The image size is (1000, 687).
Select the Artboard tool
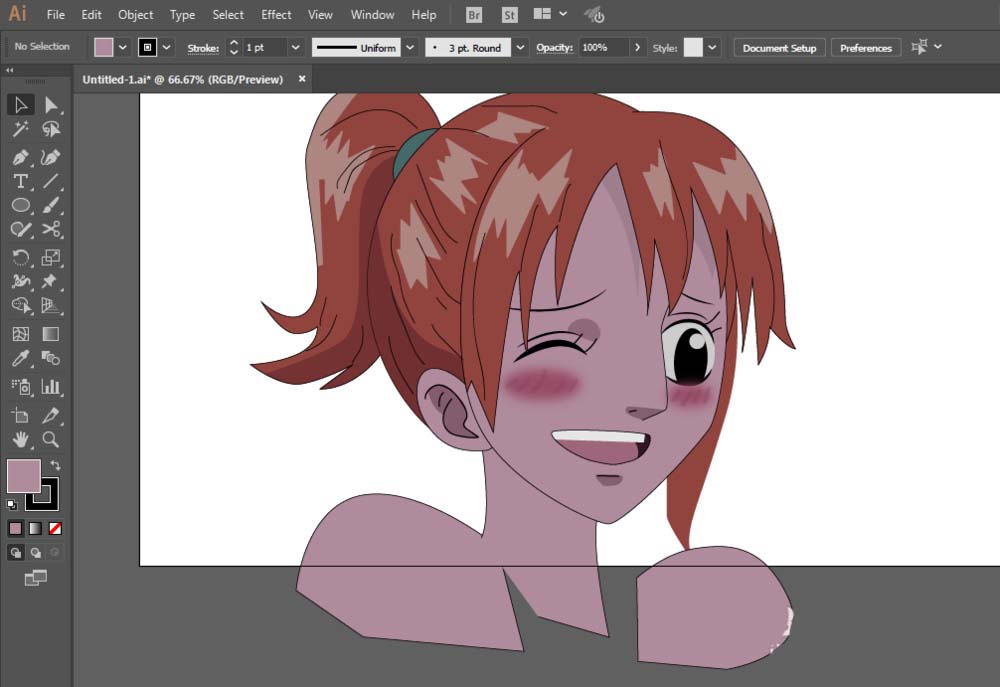click(x=20, y=415)
